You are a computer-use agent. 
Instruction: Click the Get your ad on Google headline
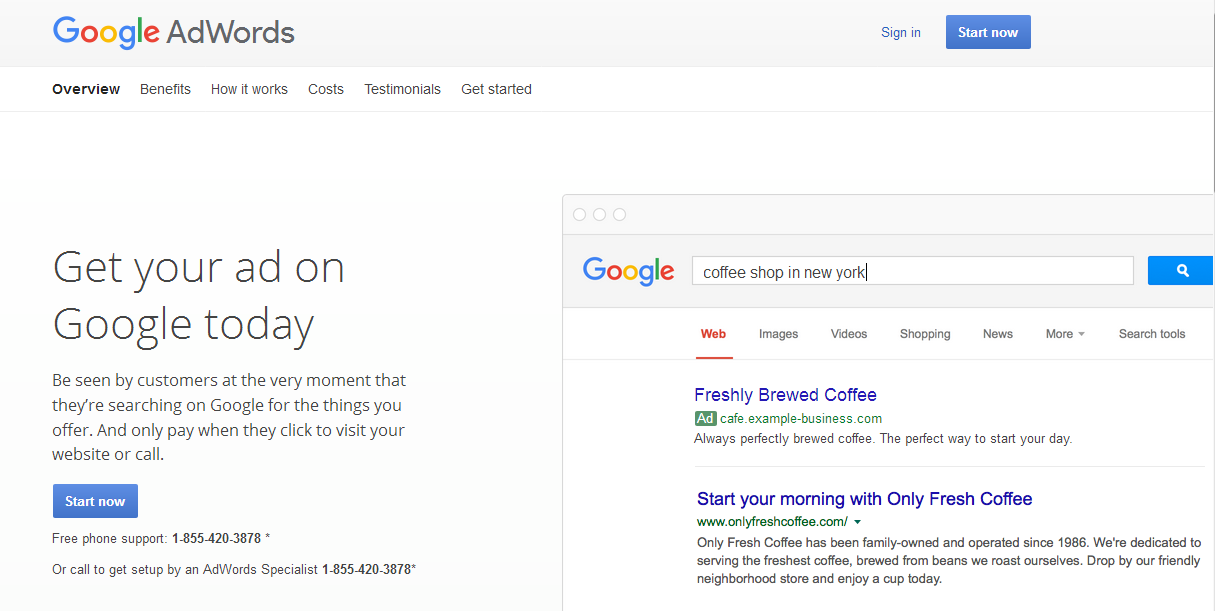click(199, 296)
